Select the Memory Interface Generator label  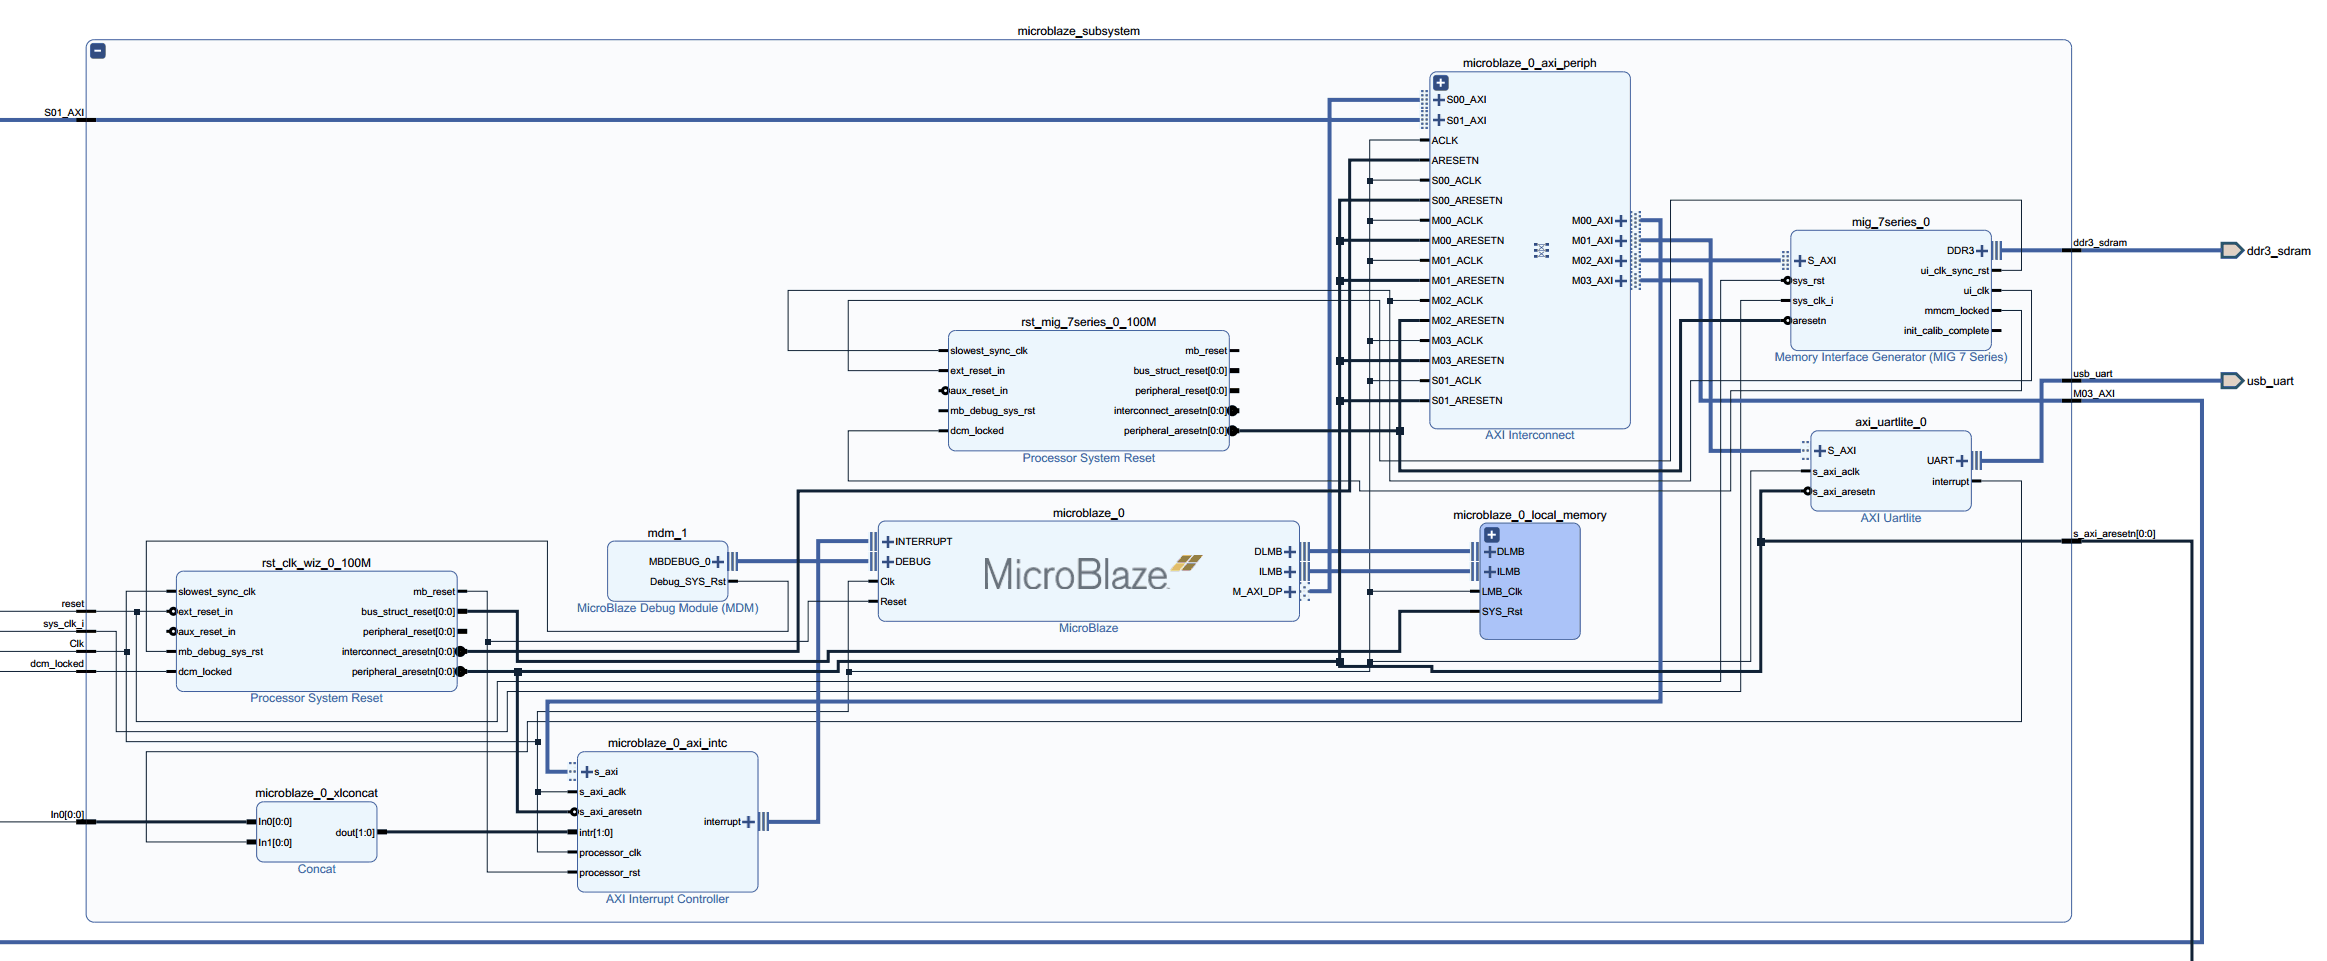tap(1890, 357)
